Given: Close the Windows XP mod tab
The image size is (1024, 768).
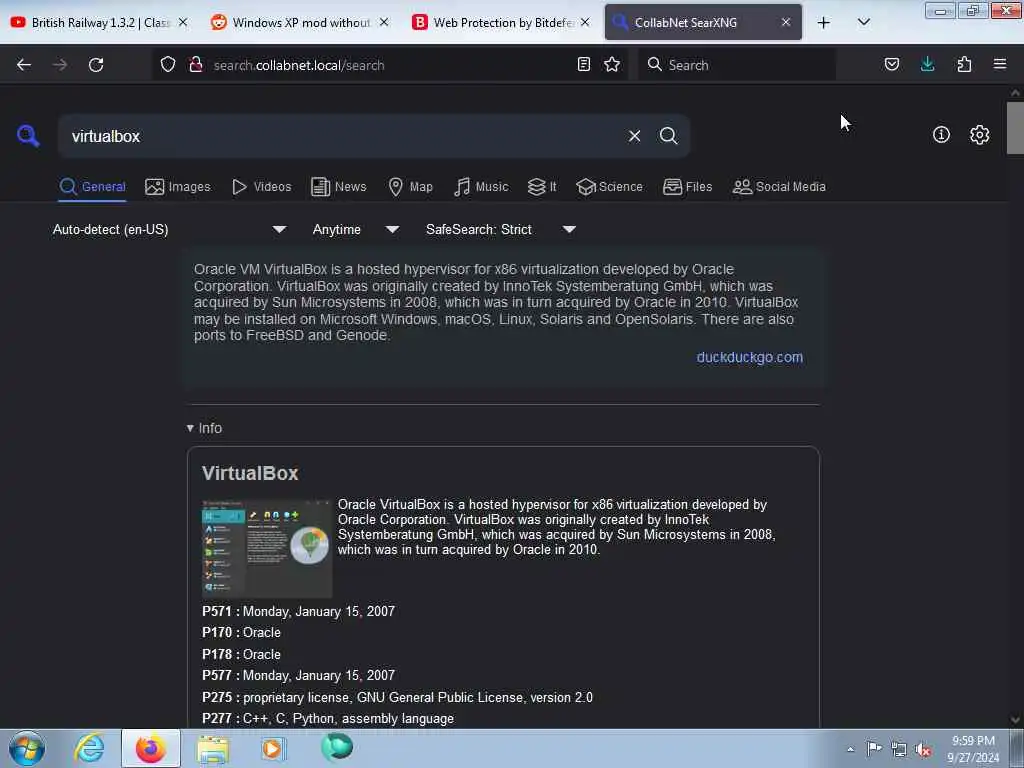Looking at the screenshot, I should (x=384, y=22).
